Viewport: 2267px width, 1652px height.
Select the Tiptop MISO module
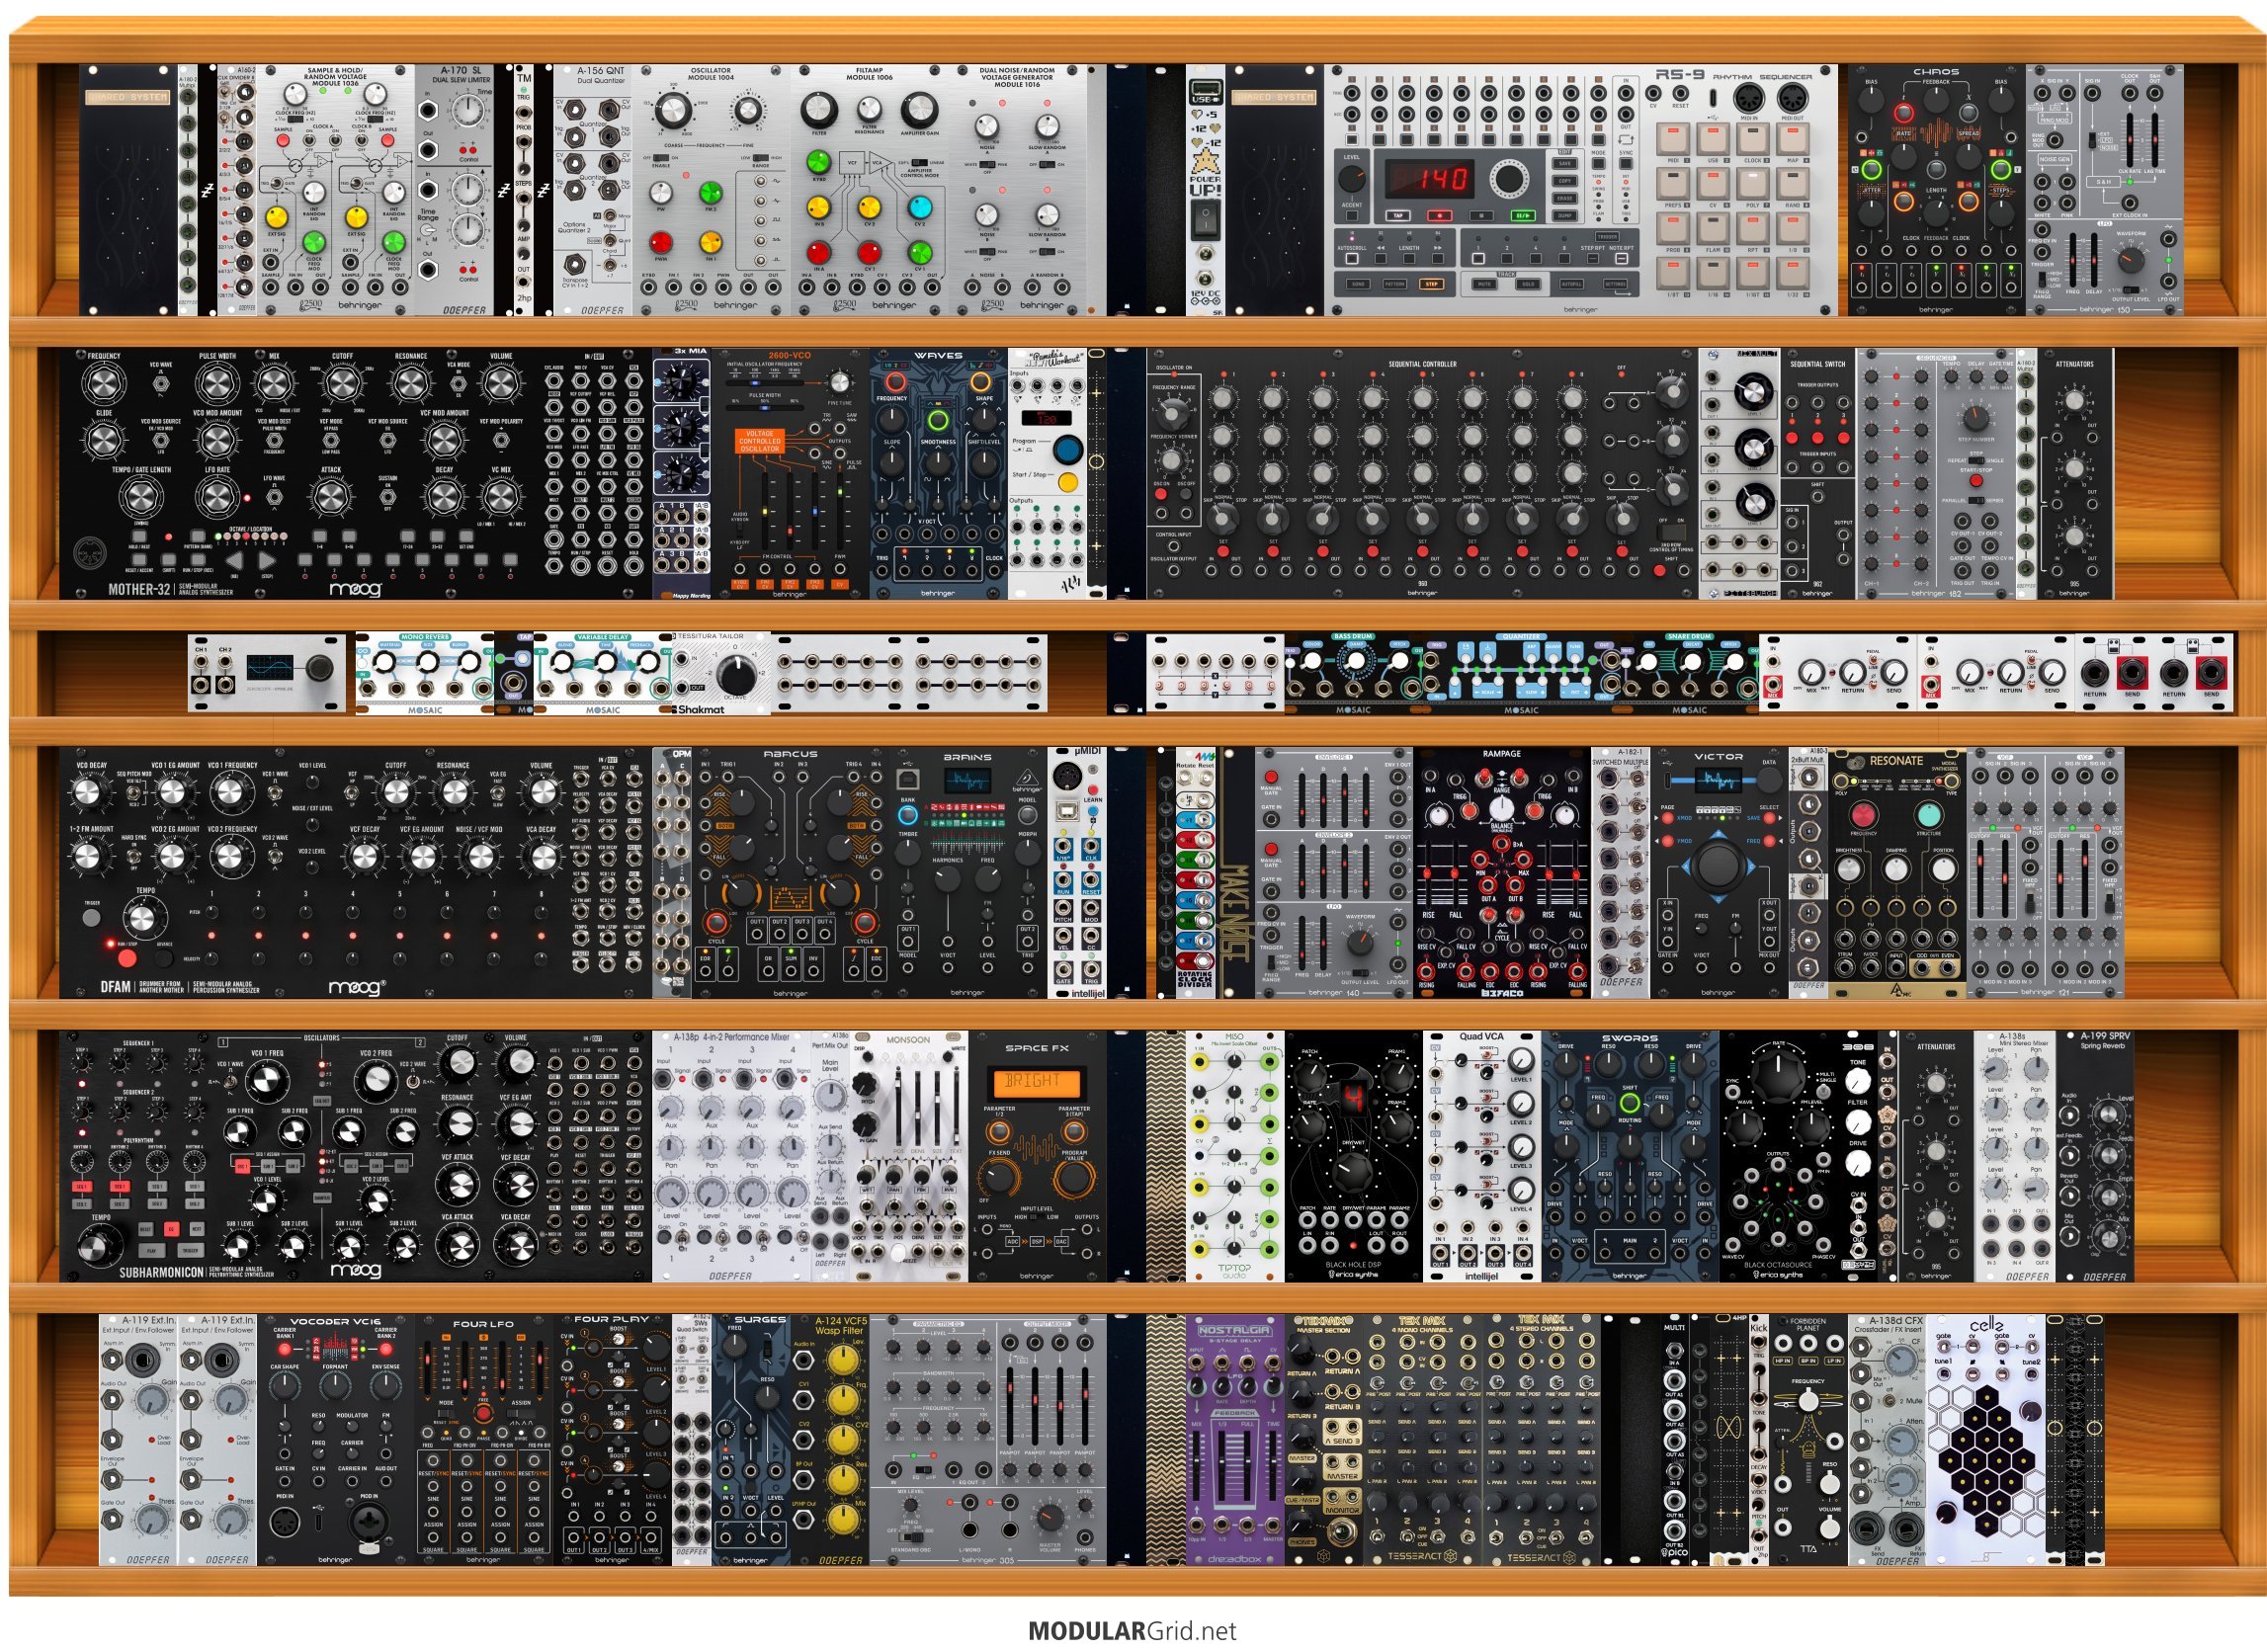pyautogui.click(x=1235, y=1156)
